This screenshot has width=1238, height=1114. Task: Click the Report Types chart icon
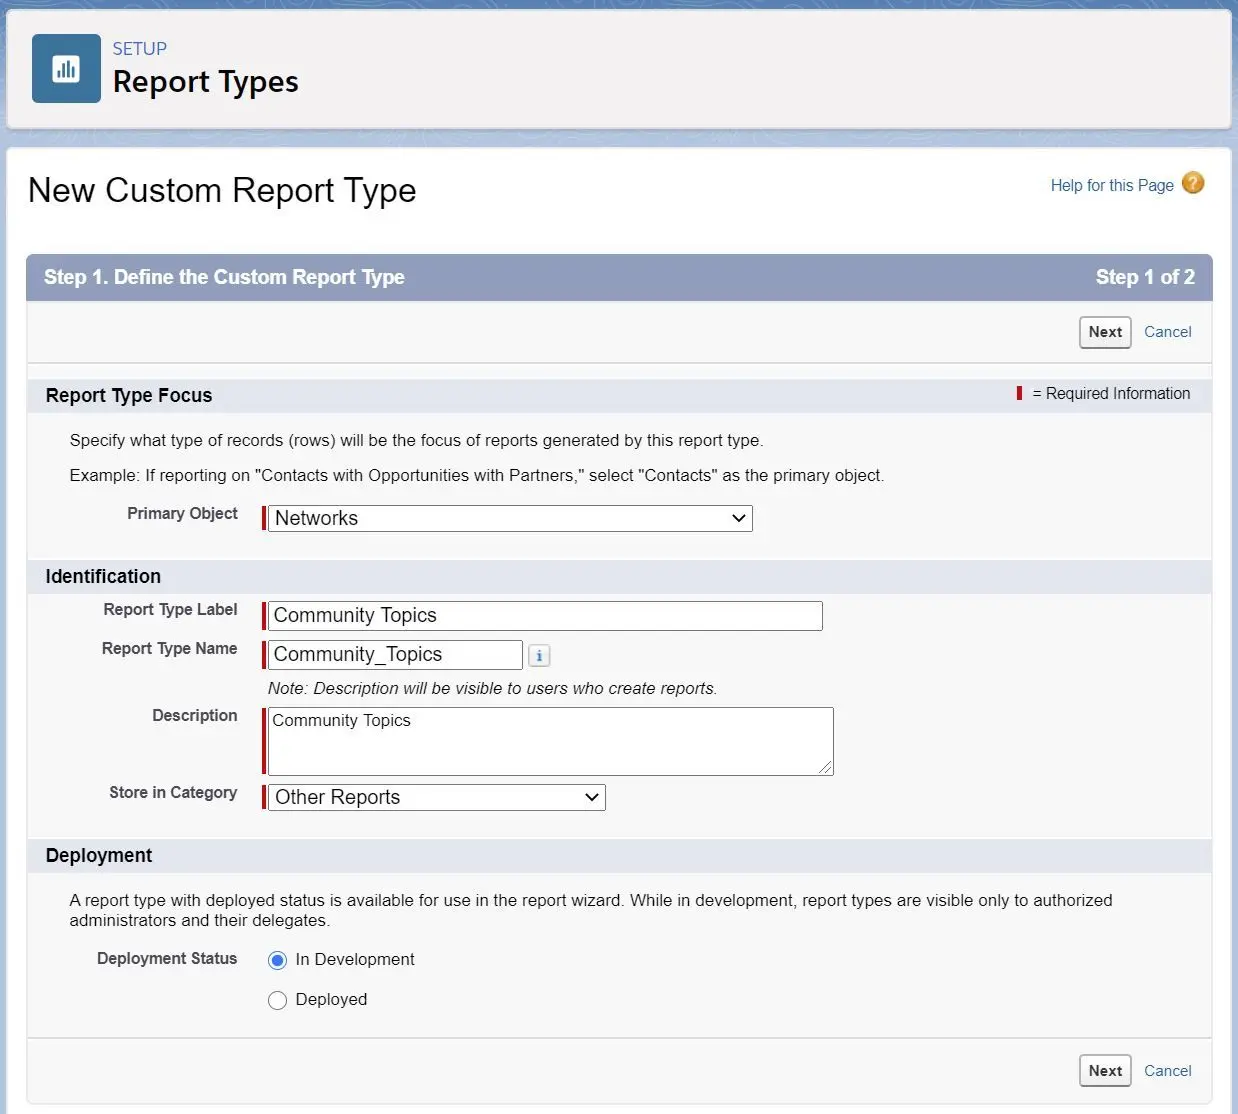[x=66, y=69]
